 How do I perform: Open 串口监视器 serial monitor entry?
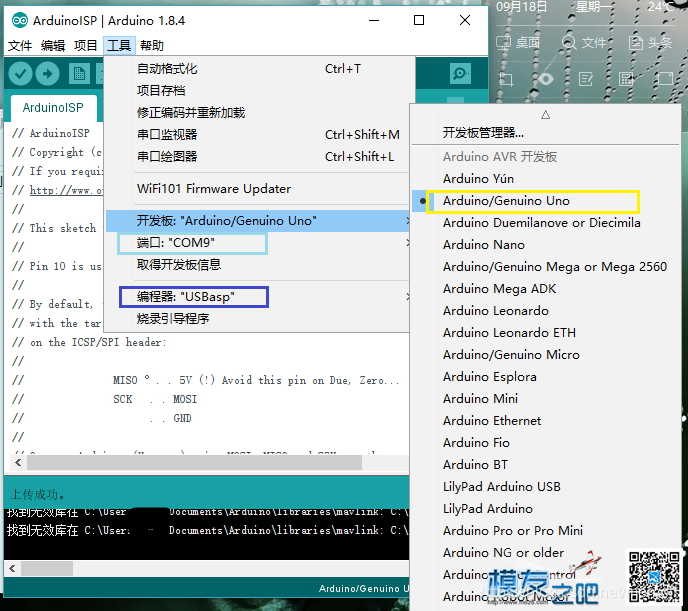[258, 135]
